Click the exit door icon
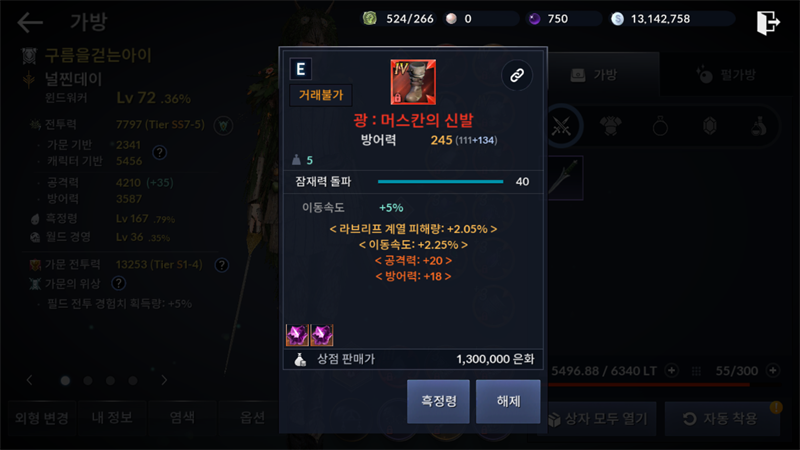The height and width of the screenshot is (450, 800). (x=768, y=22)
